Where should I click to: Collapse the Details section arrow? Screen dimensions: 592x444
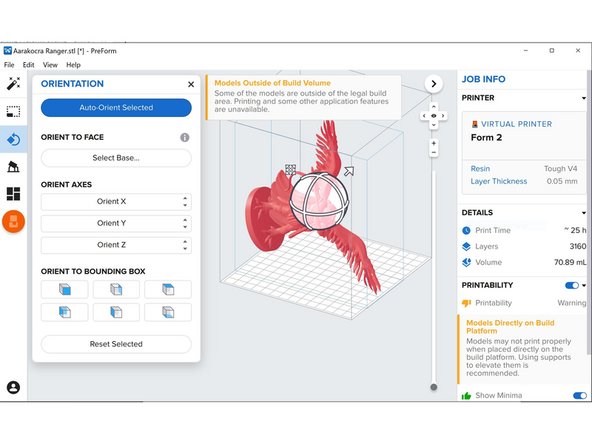[584, 213]
